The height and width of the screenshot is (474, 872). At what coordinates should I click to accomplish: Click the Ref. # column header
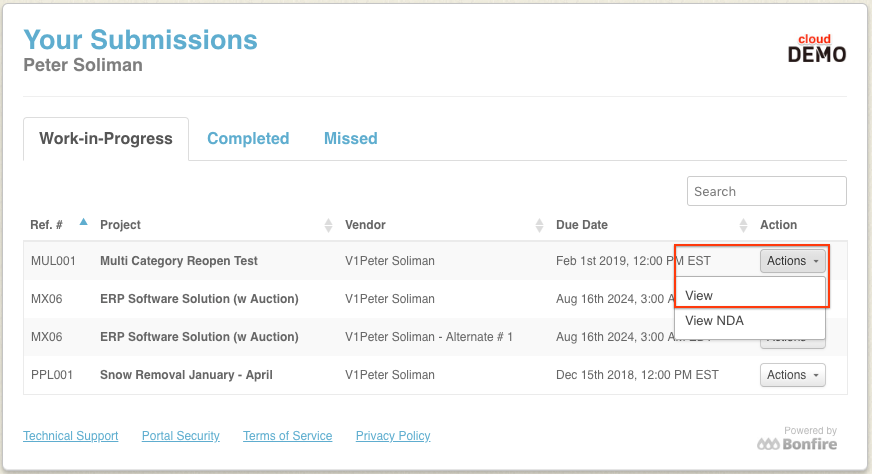tap(46, 225)
